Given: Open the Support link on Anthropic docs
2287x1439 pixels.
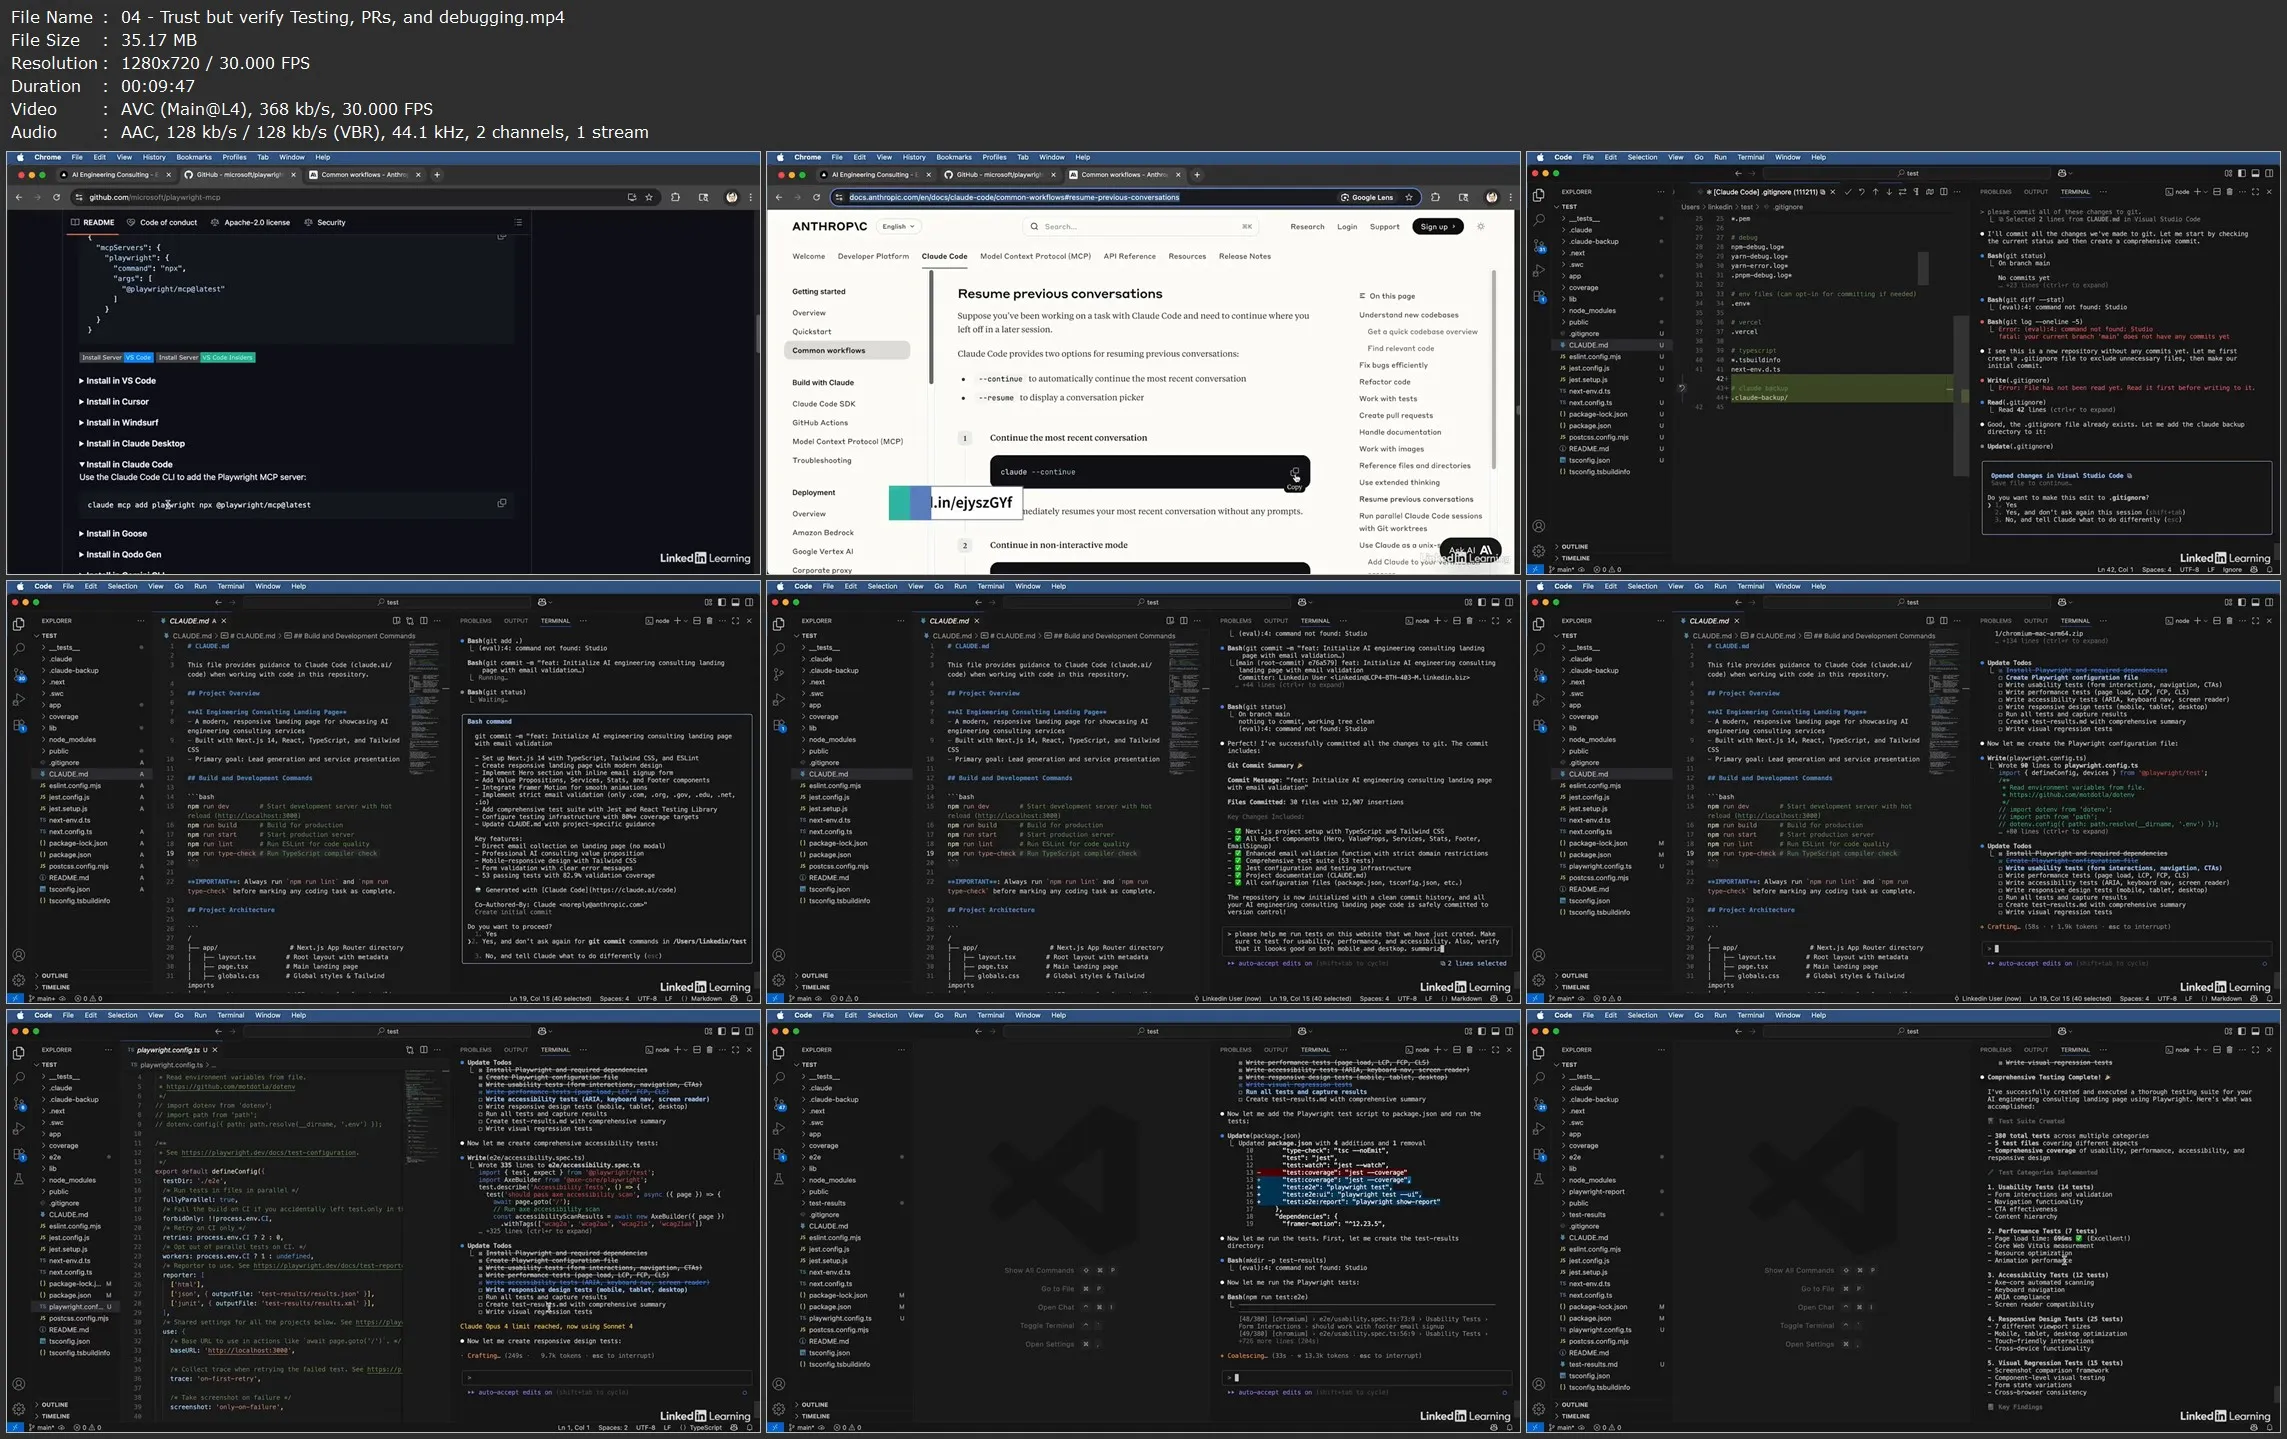Looking at the screenshot, I should point(1384,226).
